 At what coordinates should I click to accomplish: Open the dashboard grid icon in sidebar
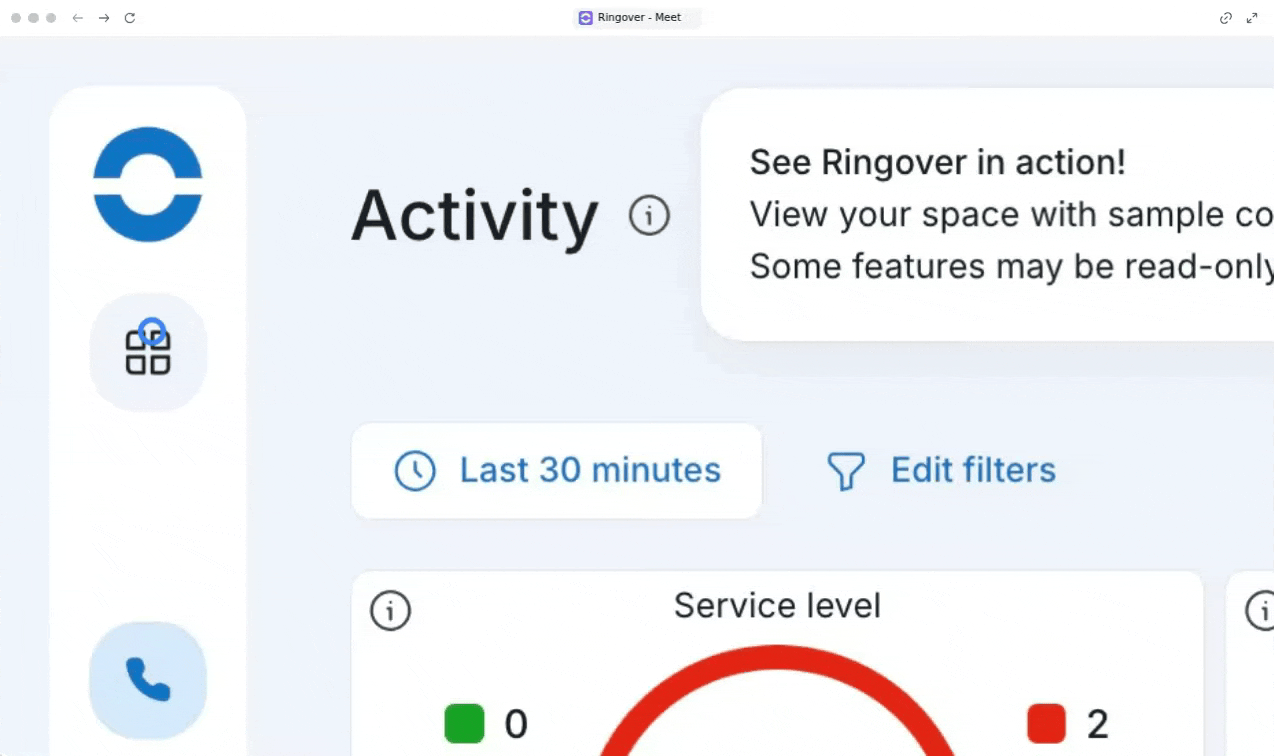coord(148,352)
